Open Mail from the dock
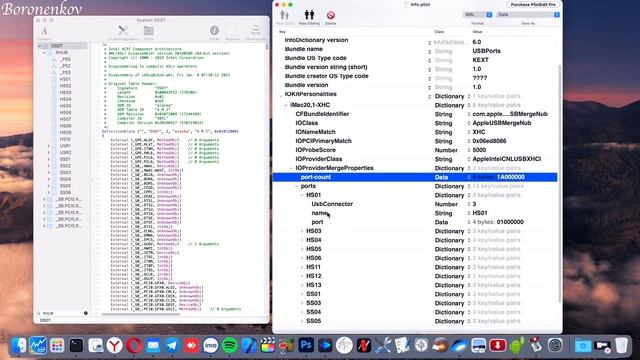Screen dimensions: 640x360 tap(153, 345)
